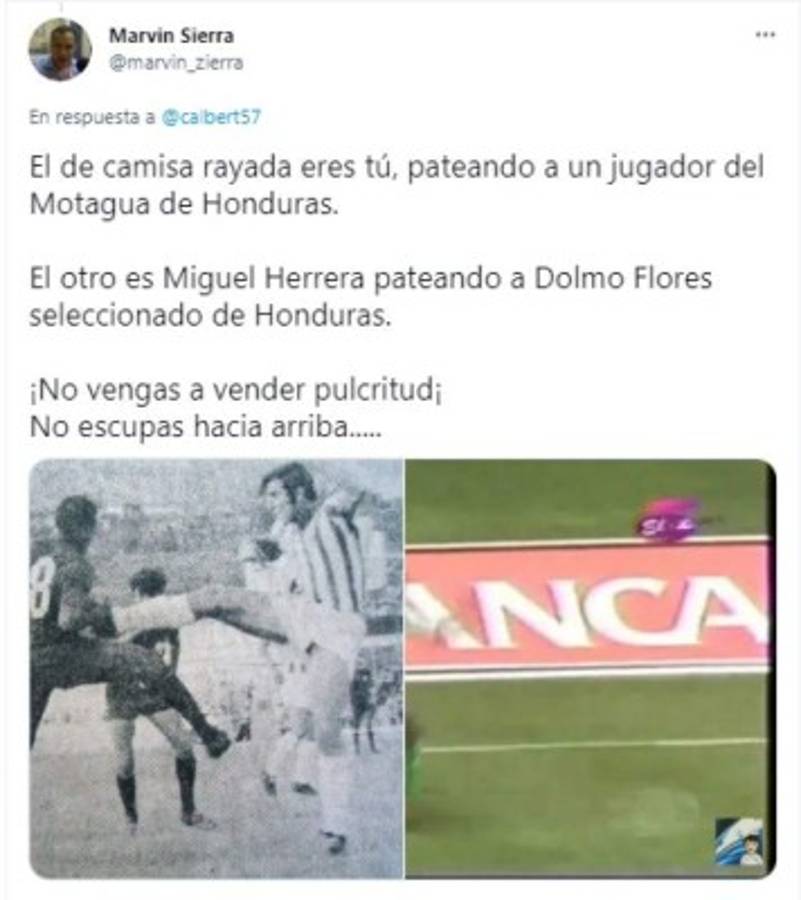This screenshot has height=900, width=801.
Task: Click the tweet text mentioning Miguel Herrera
Action: tap(371, 297)
